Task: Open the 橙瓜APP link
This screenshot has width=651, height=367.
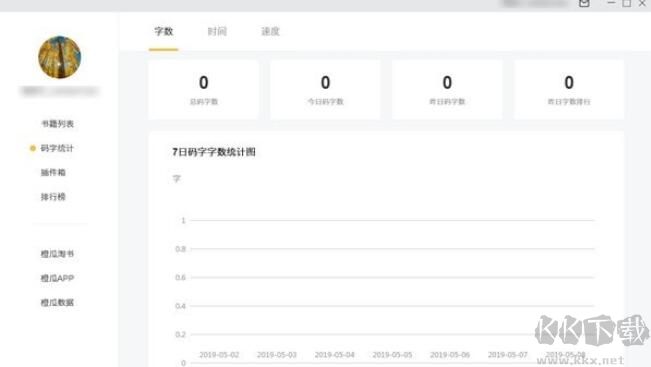Action: pos(57,278)
